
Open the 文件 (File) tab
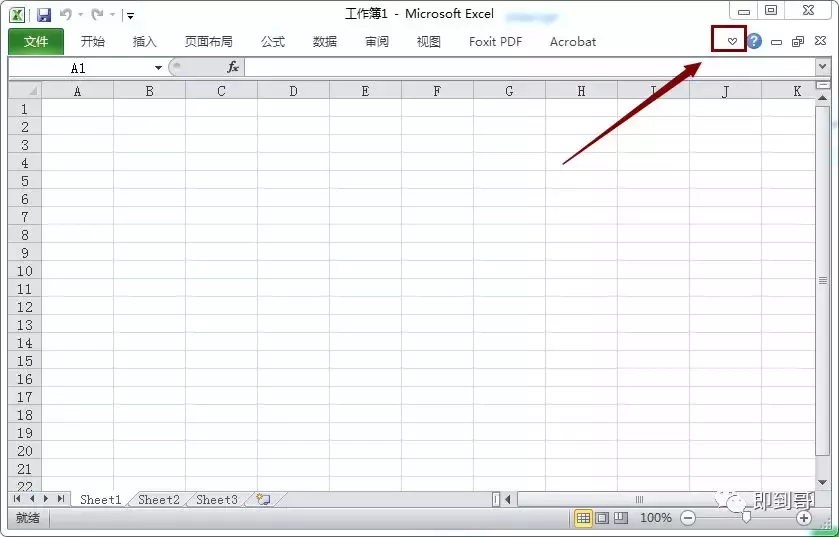tap(36, 42)
